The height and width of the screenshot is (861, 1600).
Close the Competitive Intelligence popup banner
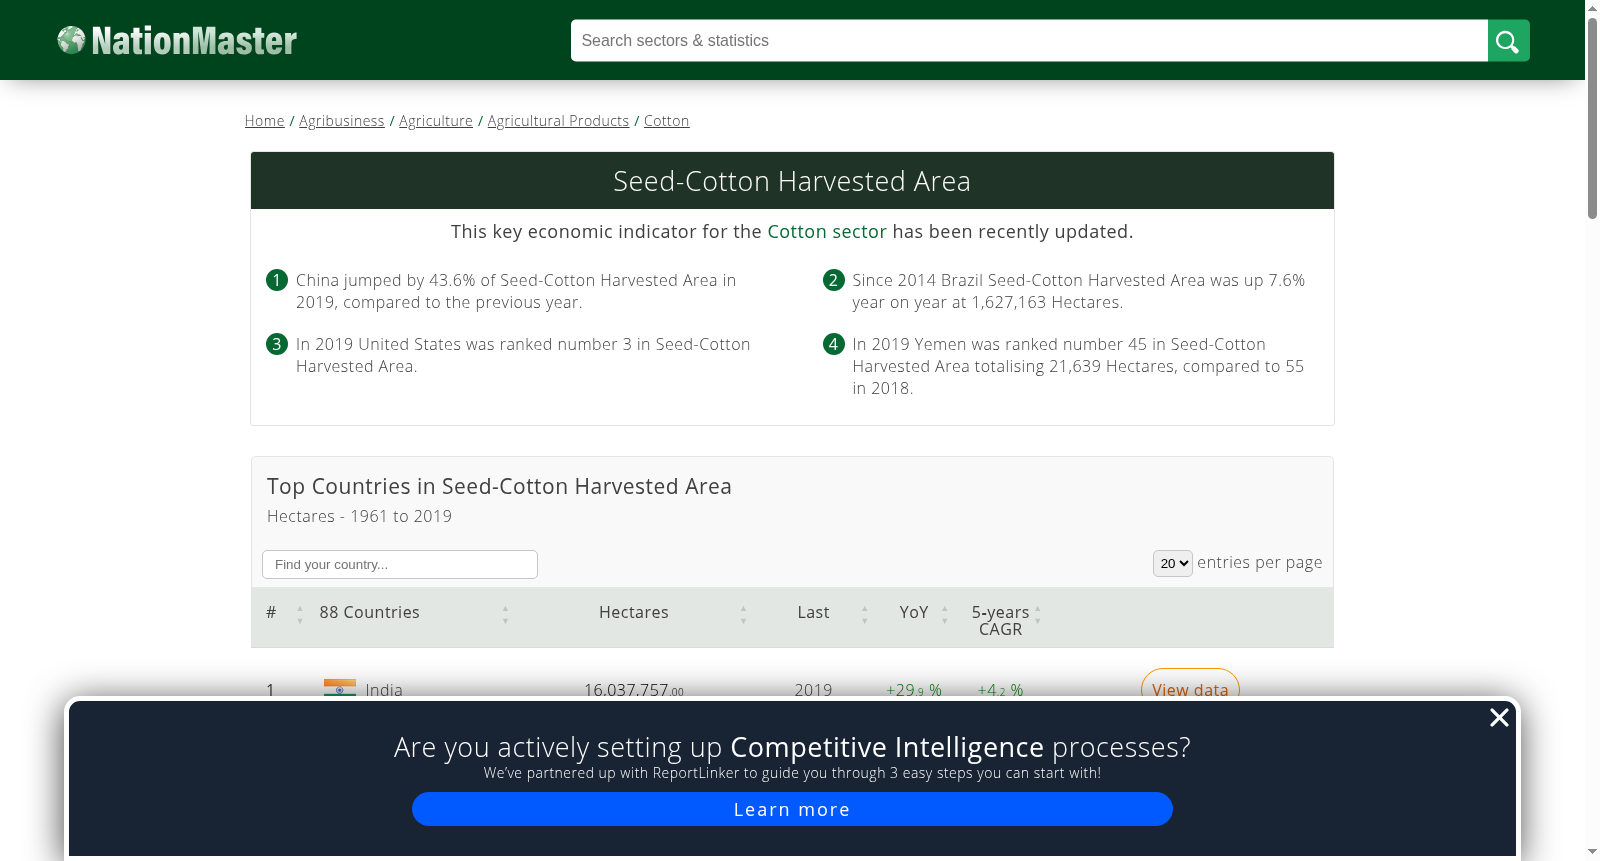pos(1499,717)
